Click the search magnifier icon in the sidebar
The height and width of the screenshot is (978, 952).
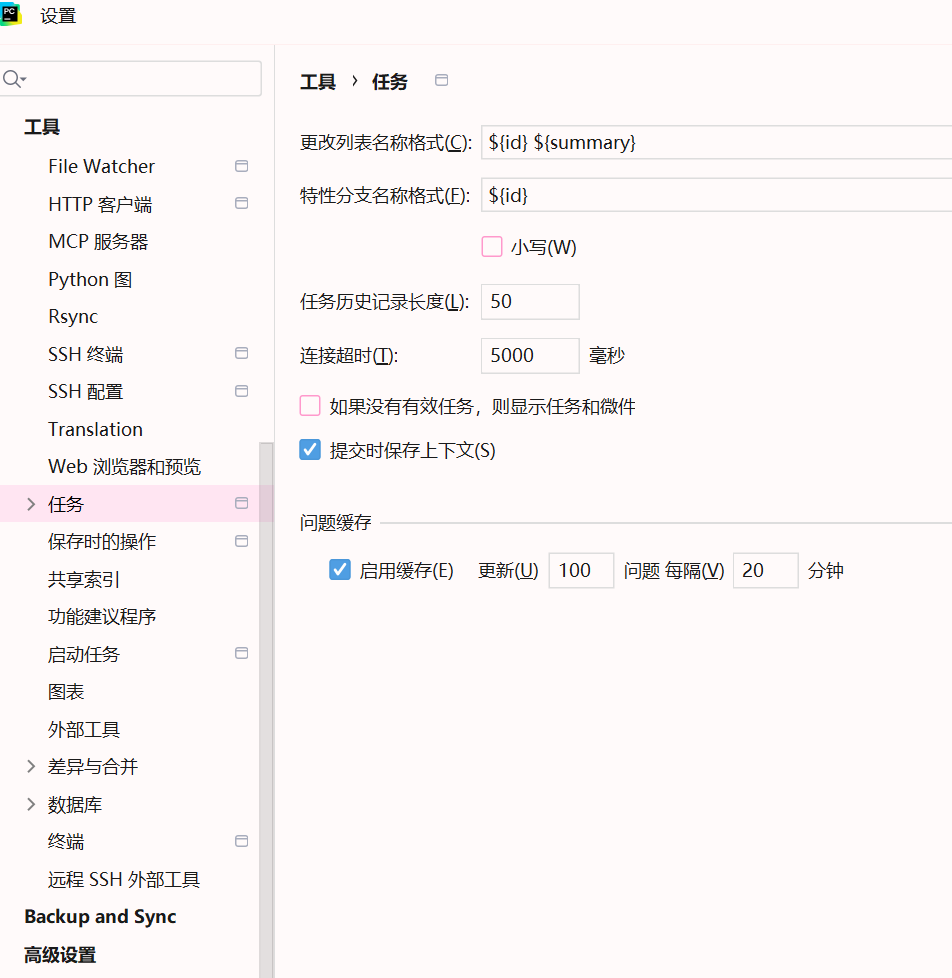(14, 78)
